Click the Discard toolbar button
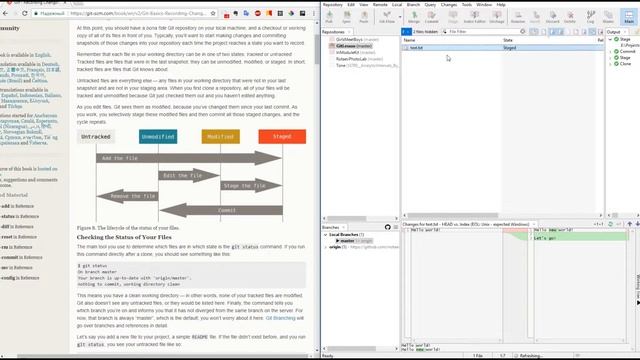The width and height of the screenshot is (640, 360). (552, 17)
